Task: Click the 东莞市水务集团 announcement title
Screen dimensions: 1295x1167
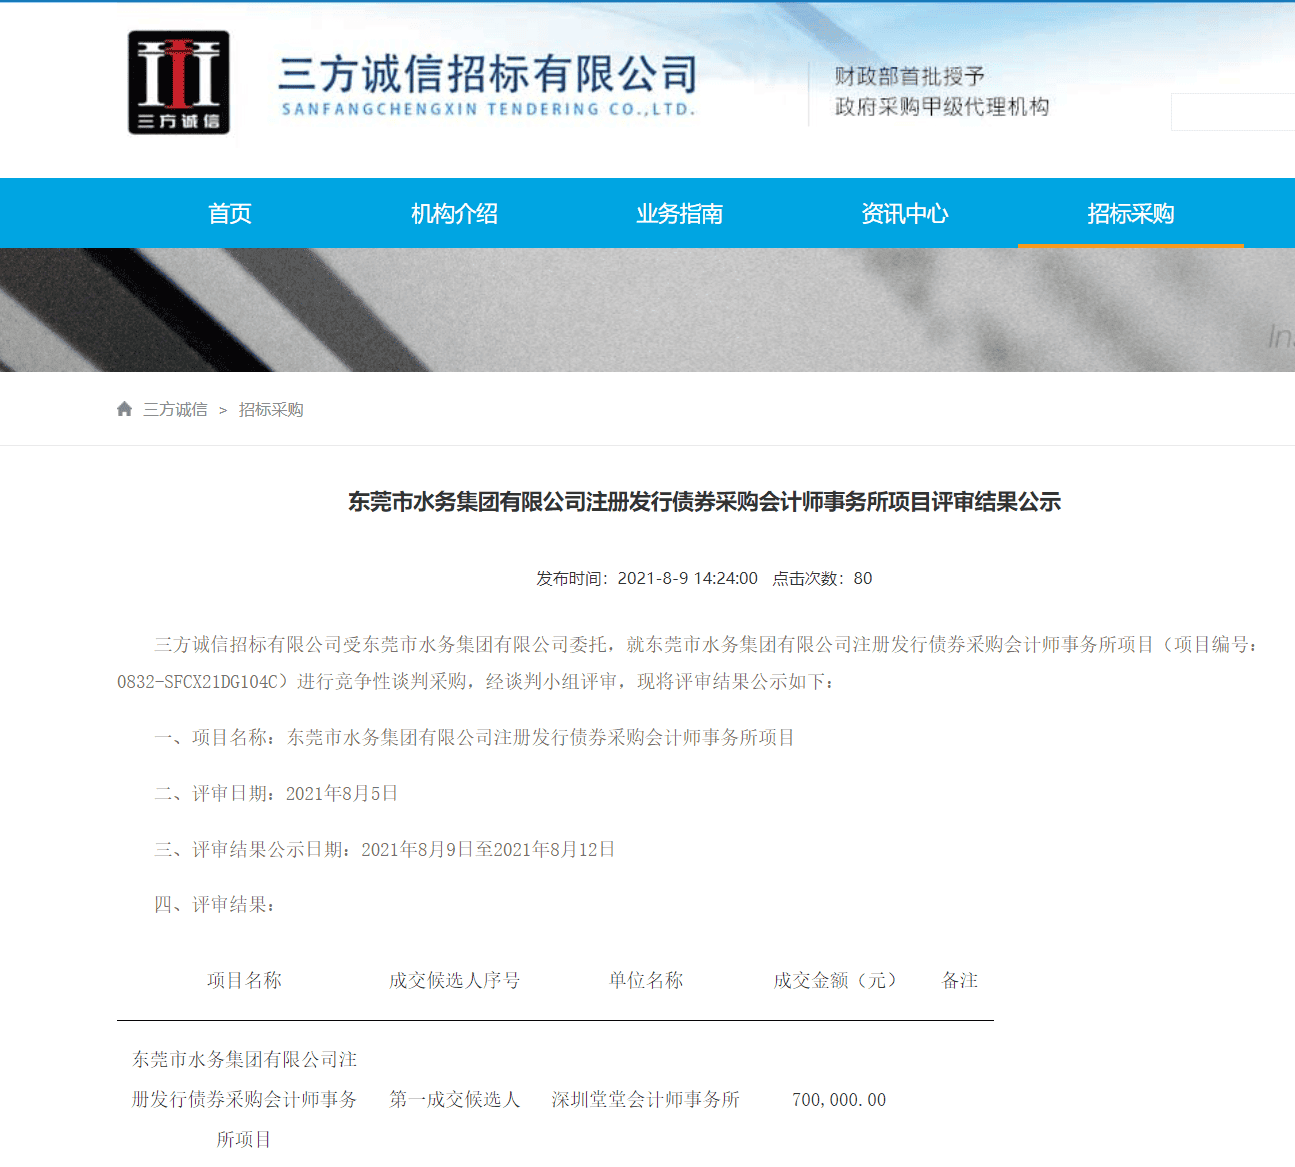Action: tap(703, 502)
